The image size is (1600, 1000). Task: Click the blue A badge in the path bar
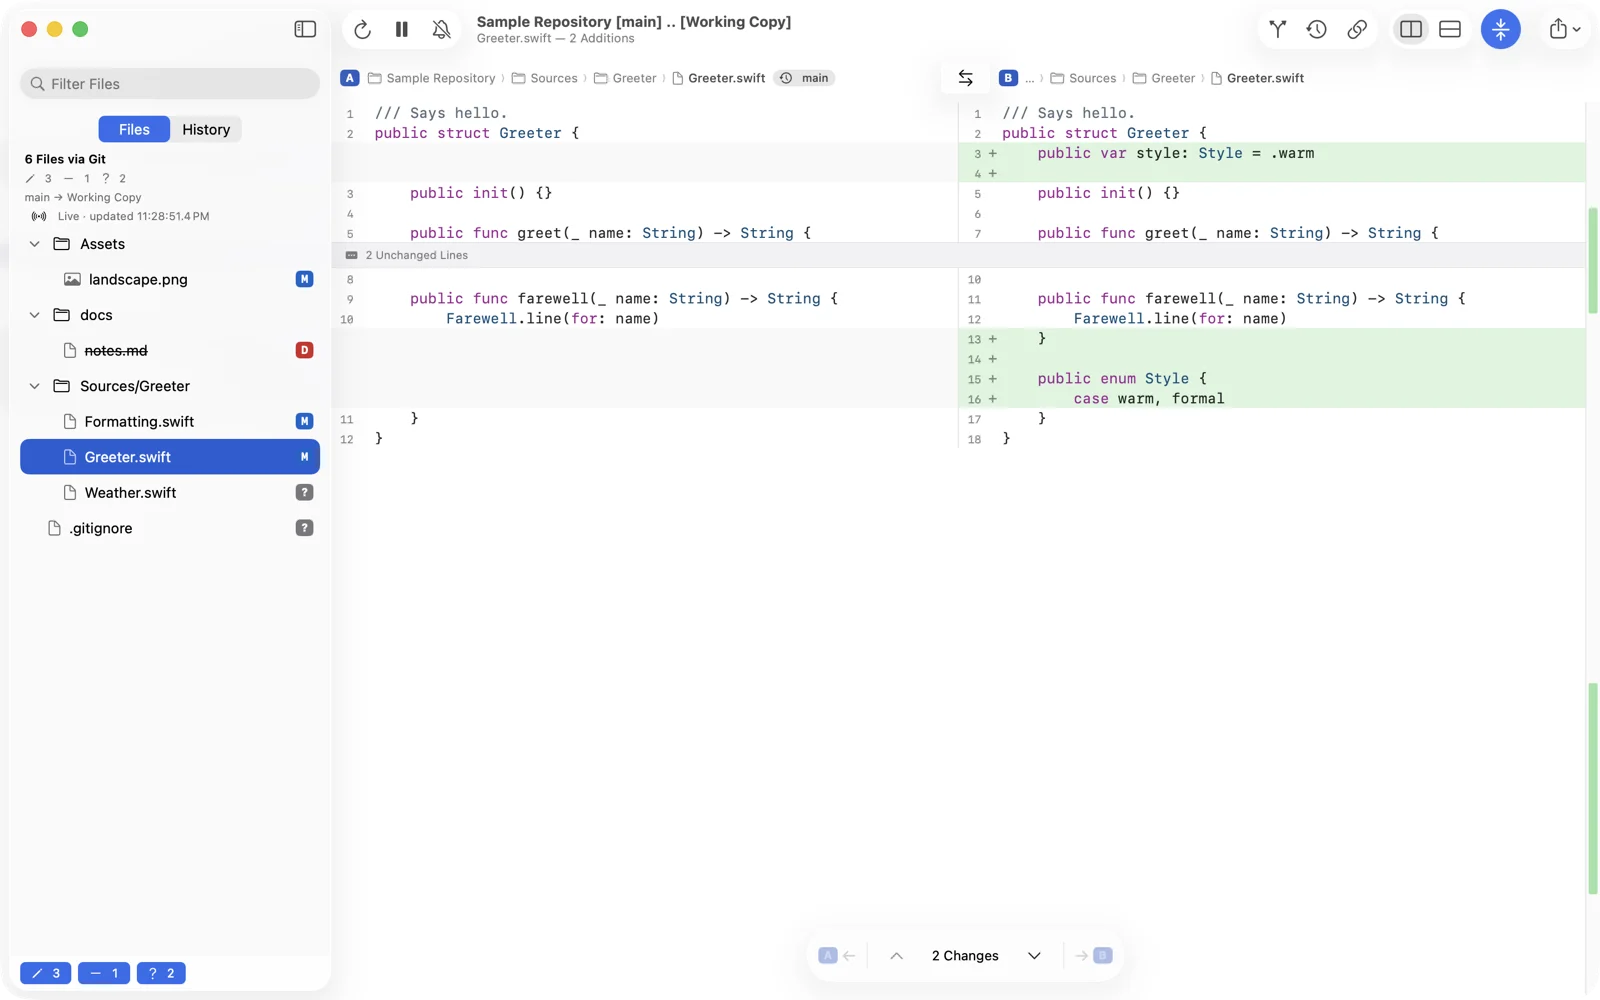pyautogui.click(x=350, y=78)
